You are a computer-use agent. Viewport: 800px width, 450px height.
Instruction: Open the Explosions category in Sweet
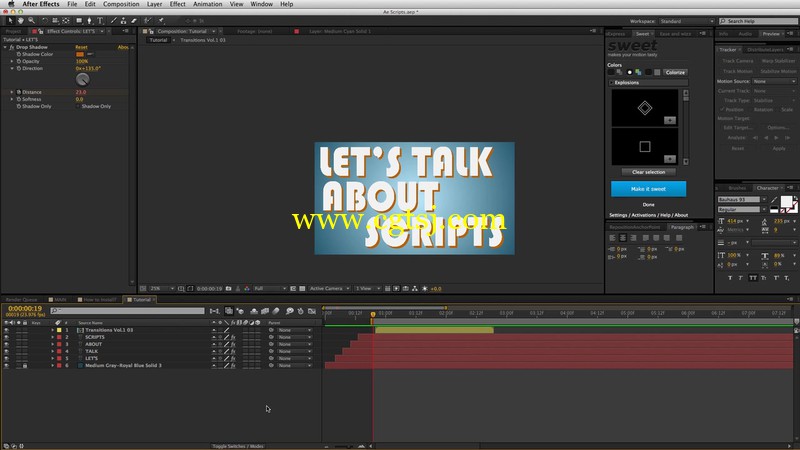click(x=648, y=83)
